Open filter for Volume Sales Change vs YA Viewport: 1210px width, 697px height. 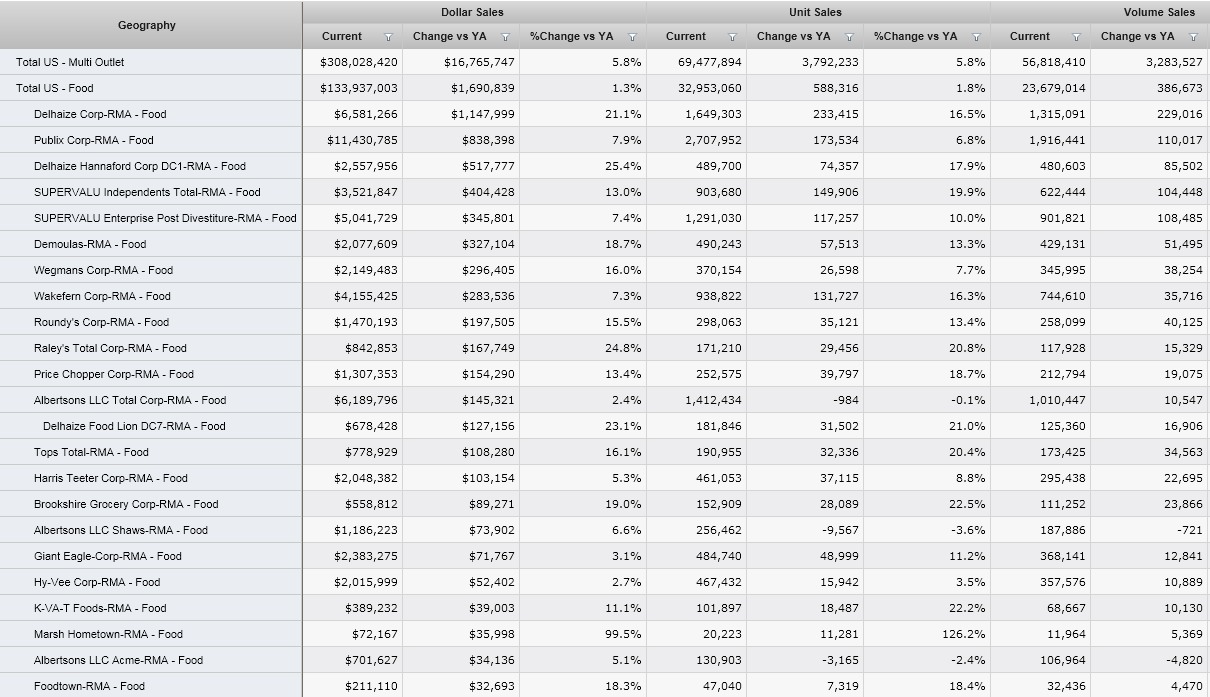click(1193, 37)
